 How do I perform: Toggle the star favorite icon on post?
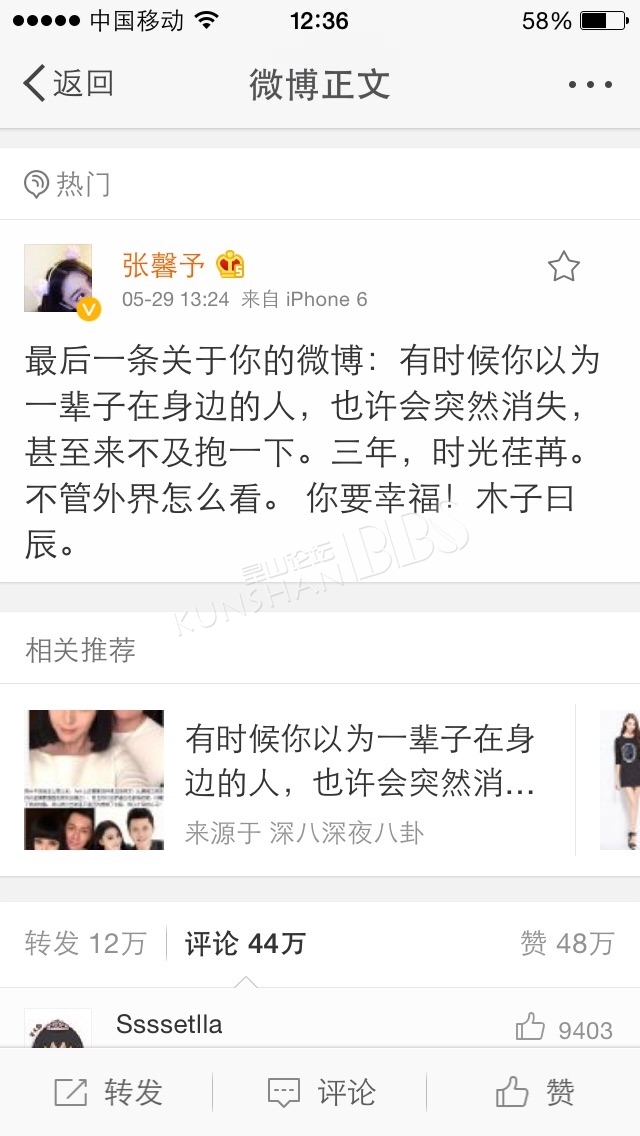(563, 267)
